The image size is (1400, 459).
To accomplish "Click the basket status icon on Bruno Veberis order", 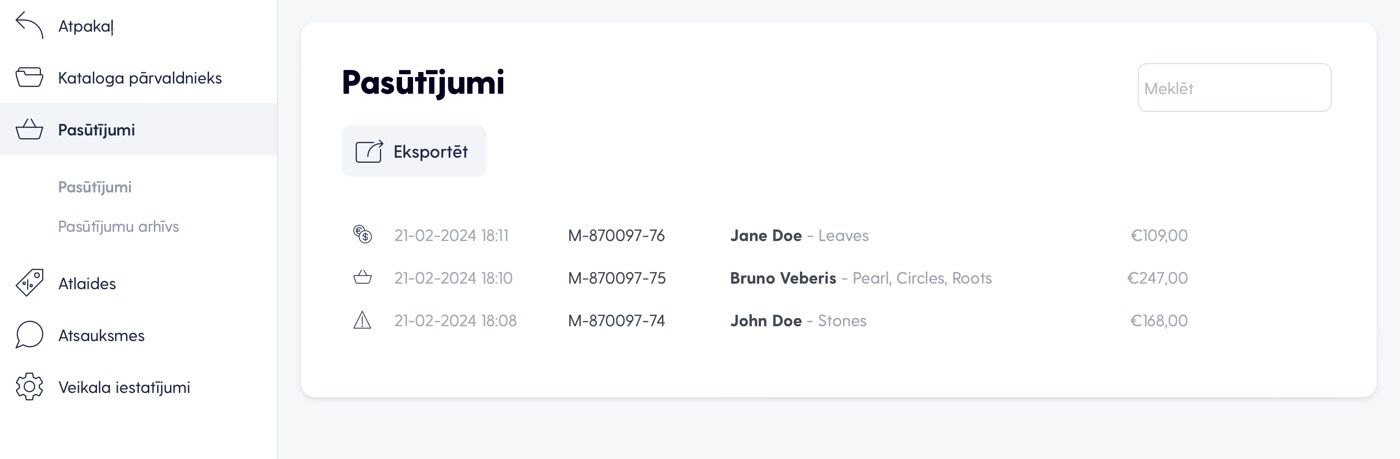I will click(362, 277).
